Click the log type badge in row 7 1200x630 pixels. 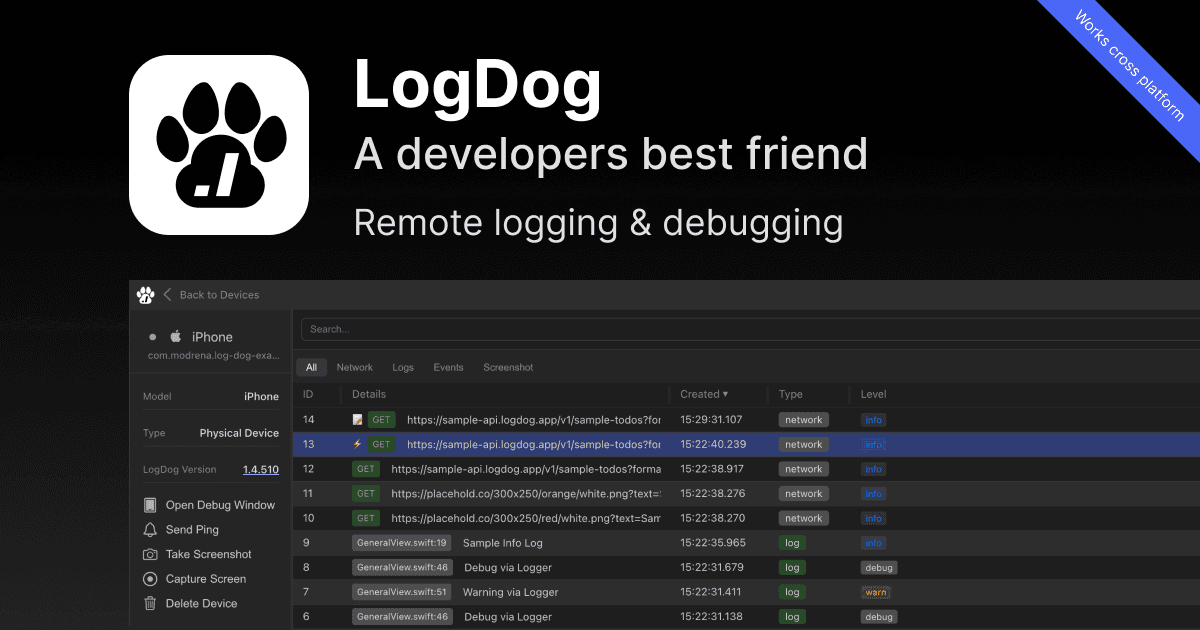tap(792, 592)
